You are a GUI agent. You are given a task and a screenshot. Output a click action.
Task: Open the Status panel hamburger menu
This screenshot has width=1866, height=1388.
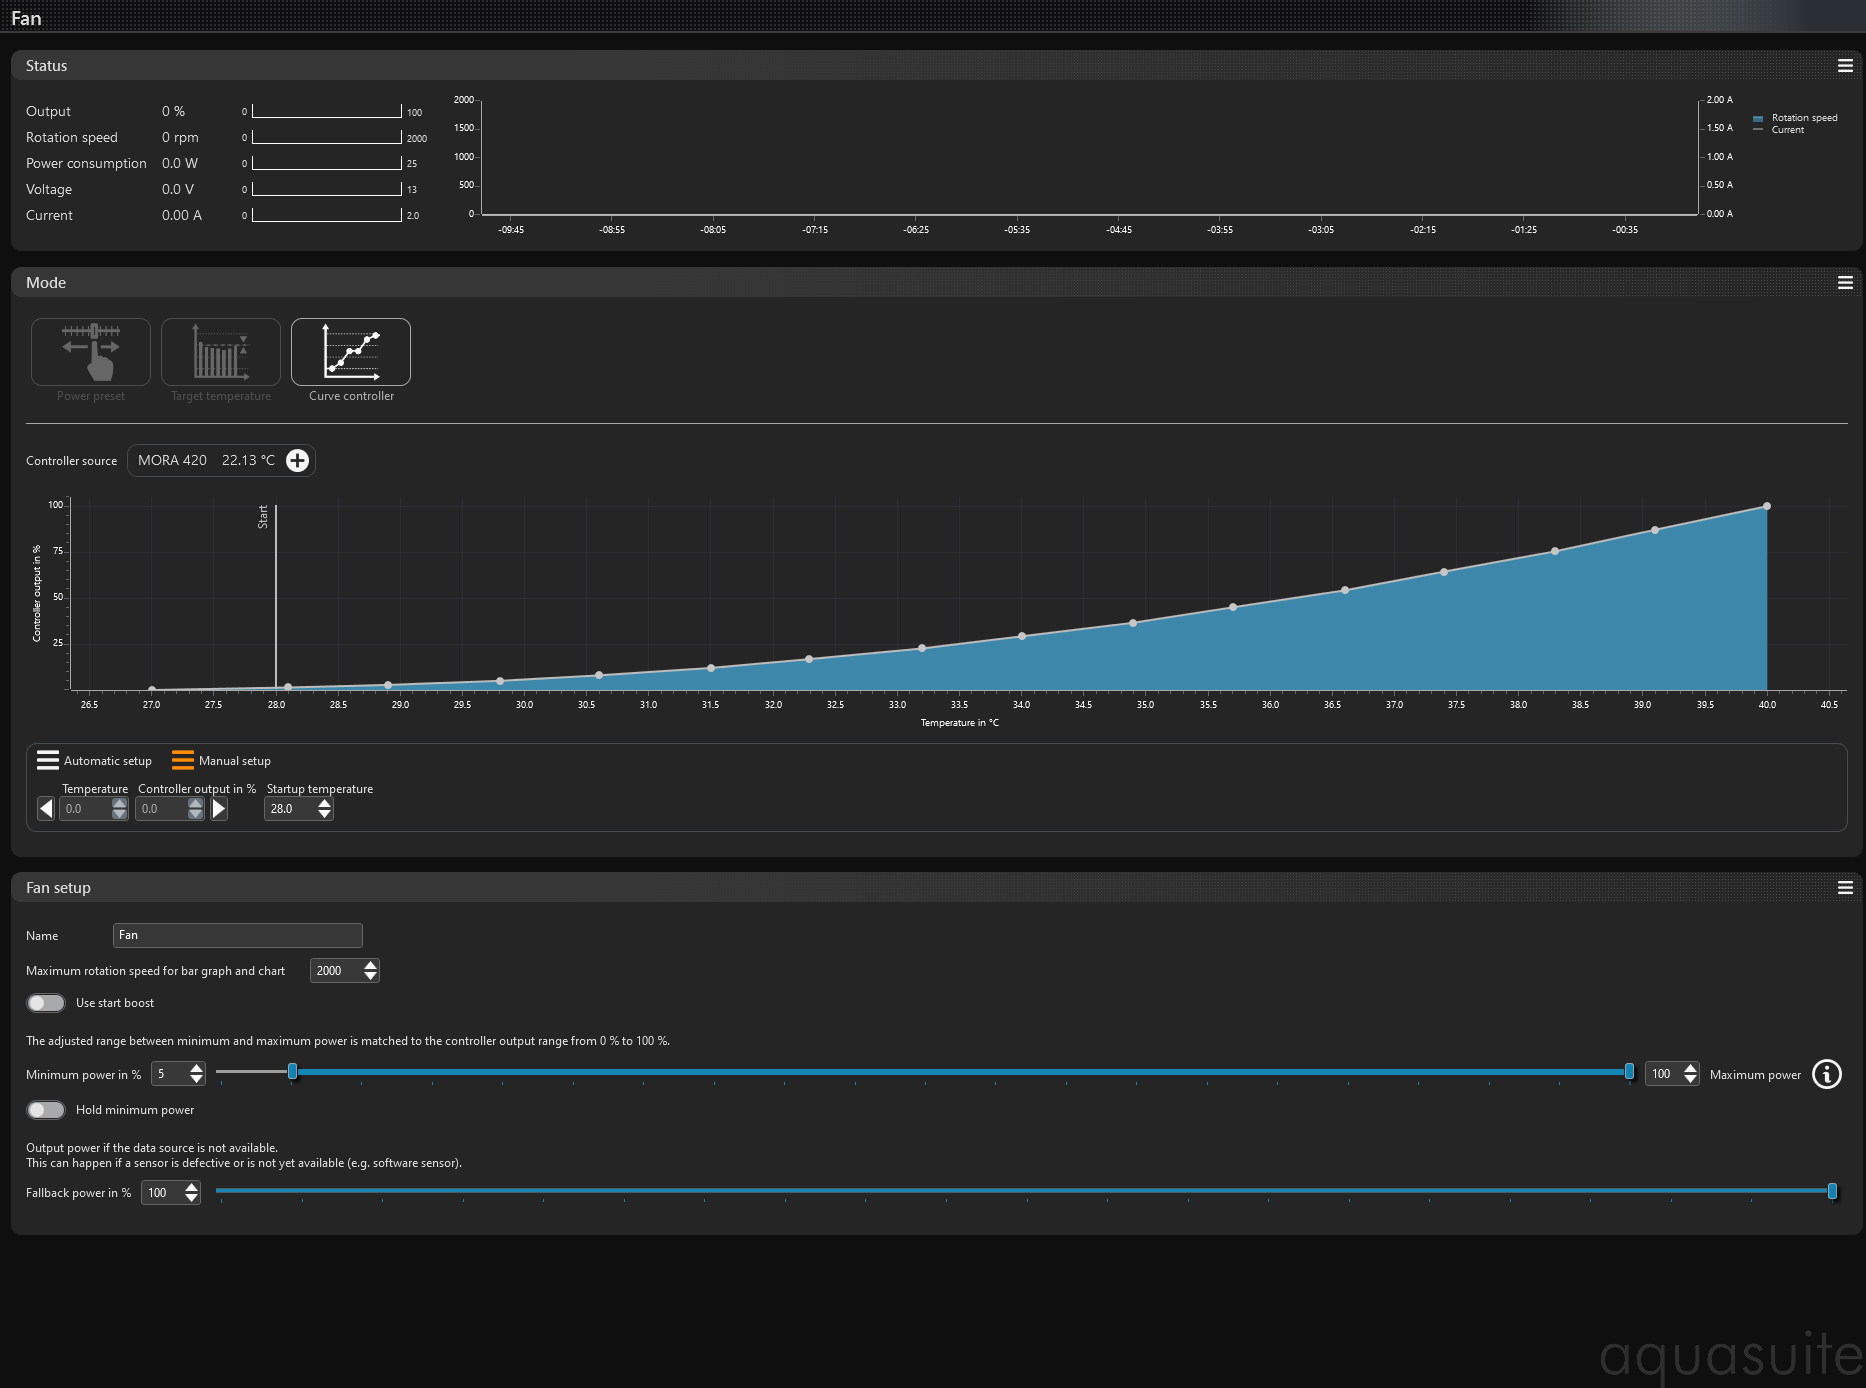click(x=1845, y=66)
